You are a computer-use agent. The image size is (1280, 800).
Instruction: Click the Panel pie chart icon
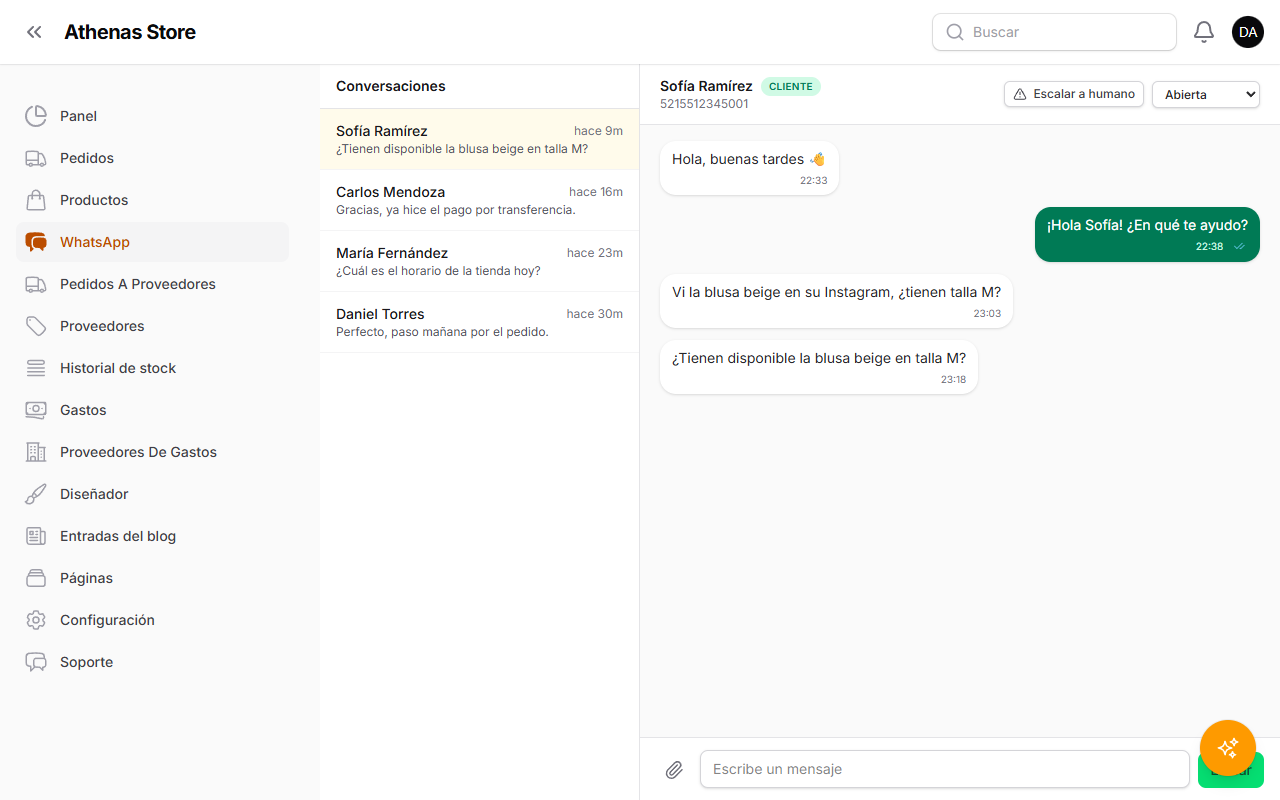[36, 116]
